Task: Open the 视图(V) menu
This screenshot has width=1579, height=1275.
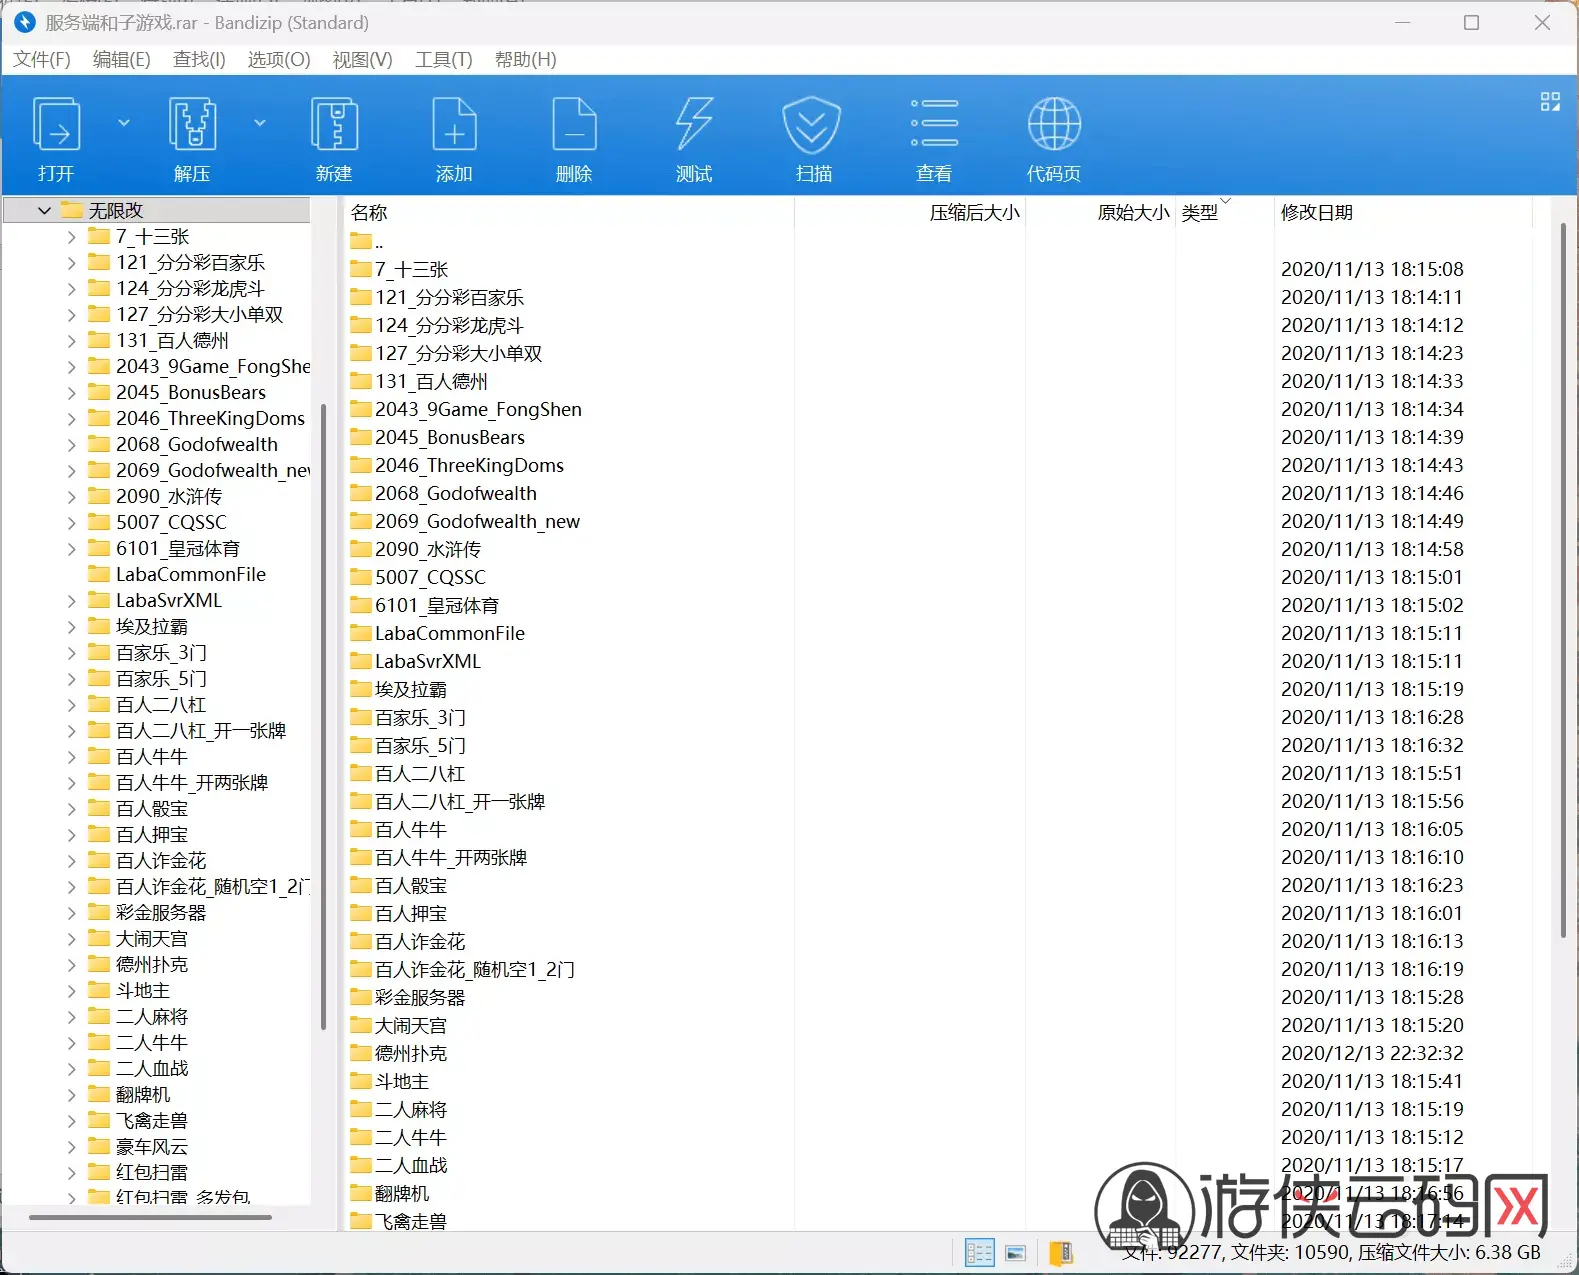Action: pyautogui.click(x=362, y=59)
